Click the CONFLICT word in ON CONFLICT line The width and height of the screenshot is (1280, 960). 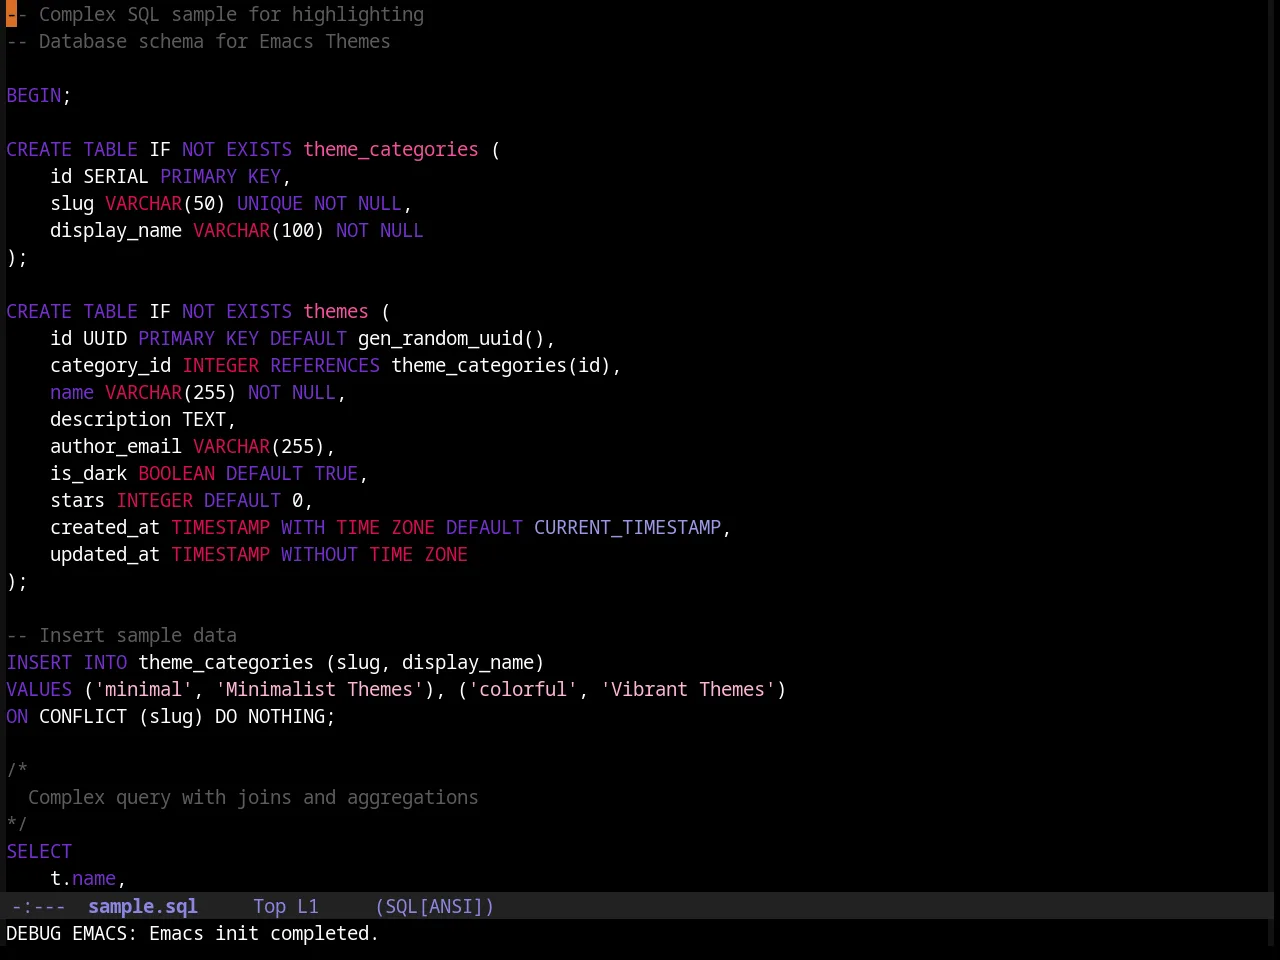click(83, 716)
